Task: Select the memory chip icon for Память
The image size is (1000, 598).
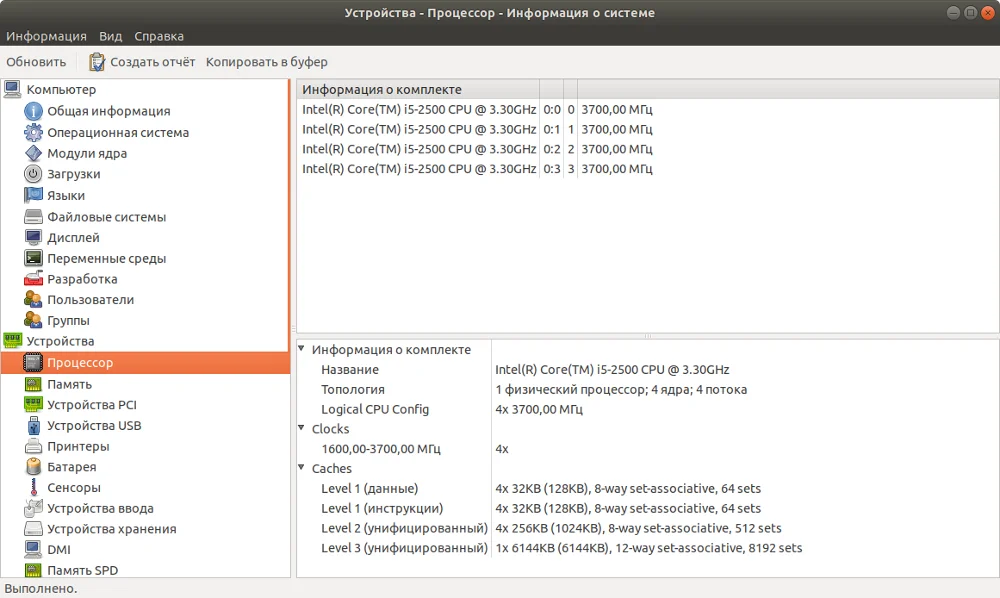Action: 33,384
